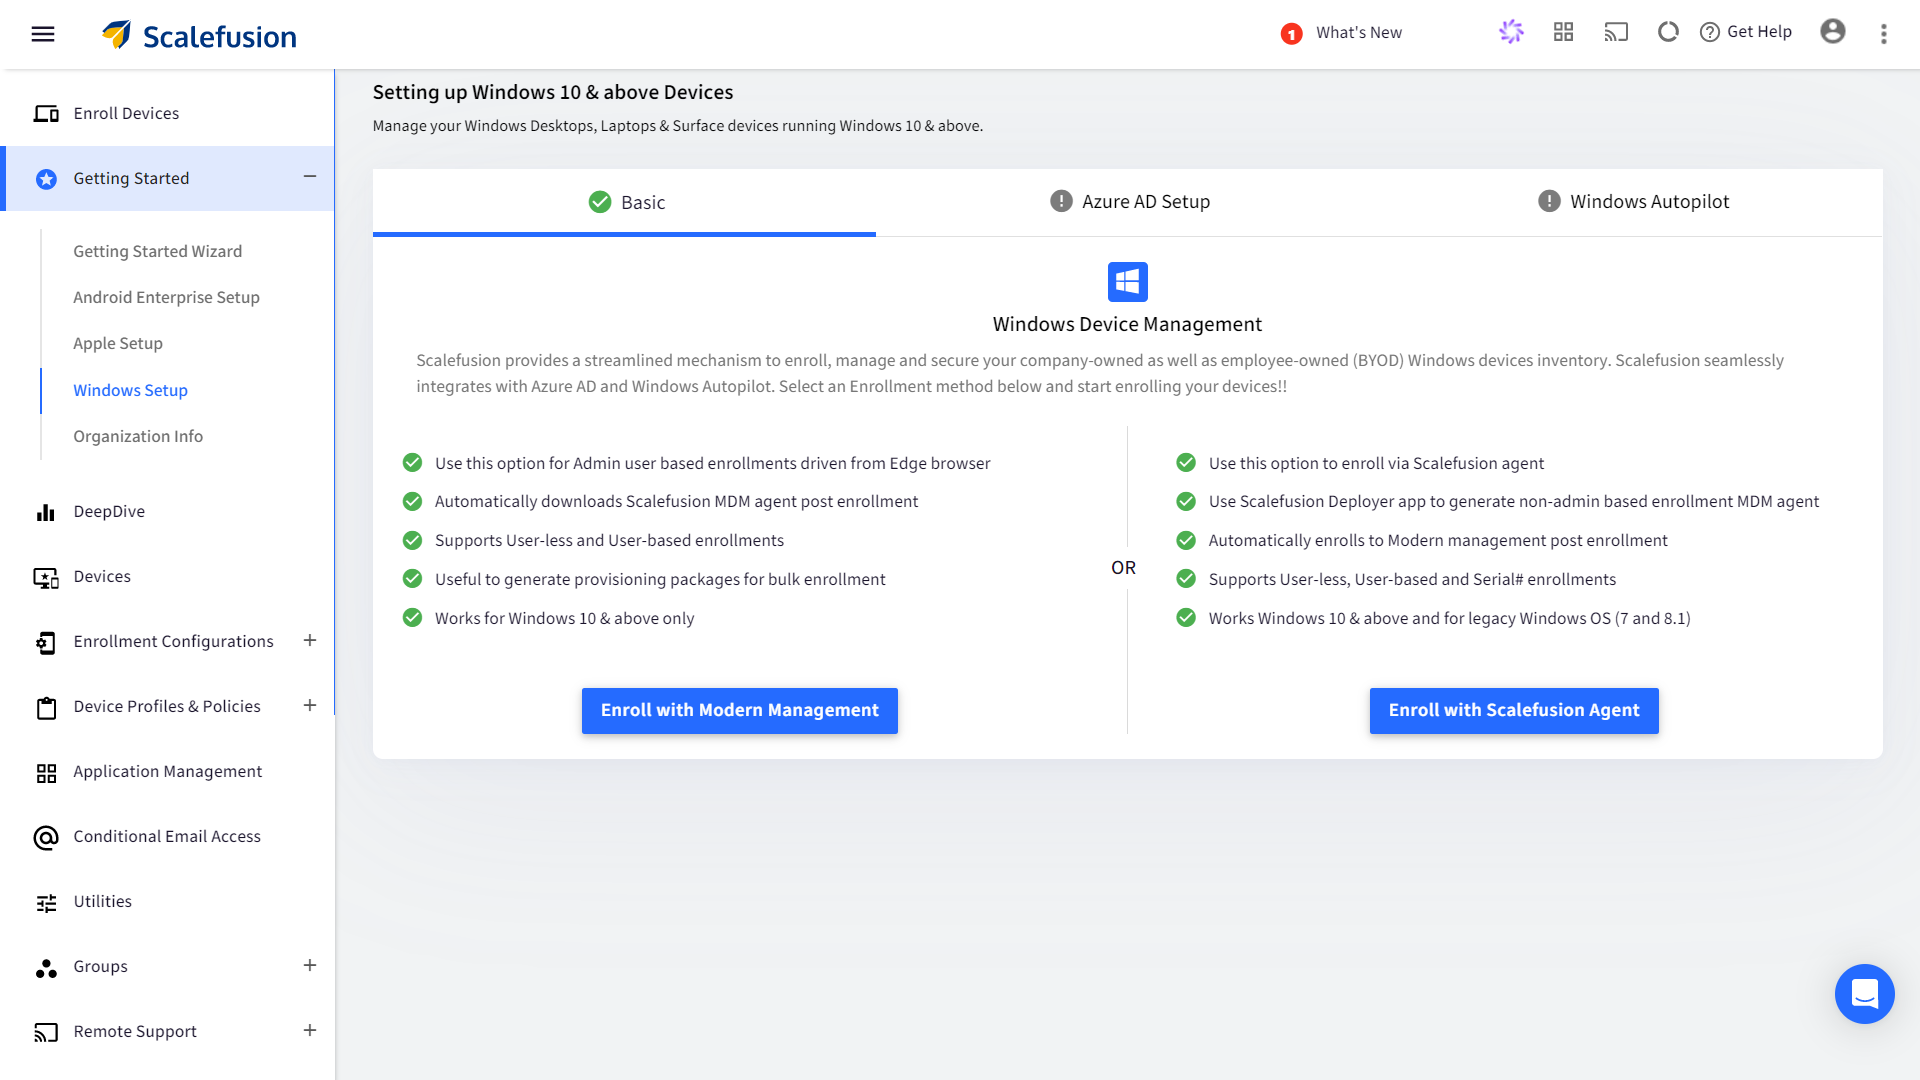Viewport: 1920px width, 1080px height.
Task: Open Conditional Email Access section
Action: point(167,837)
